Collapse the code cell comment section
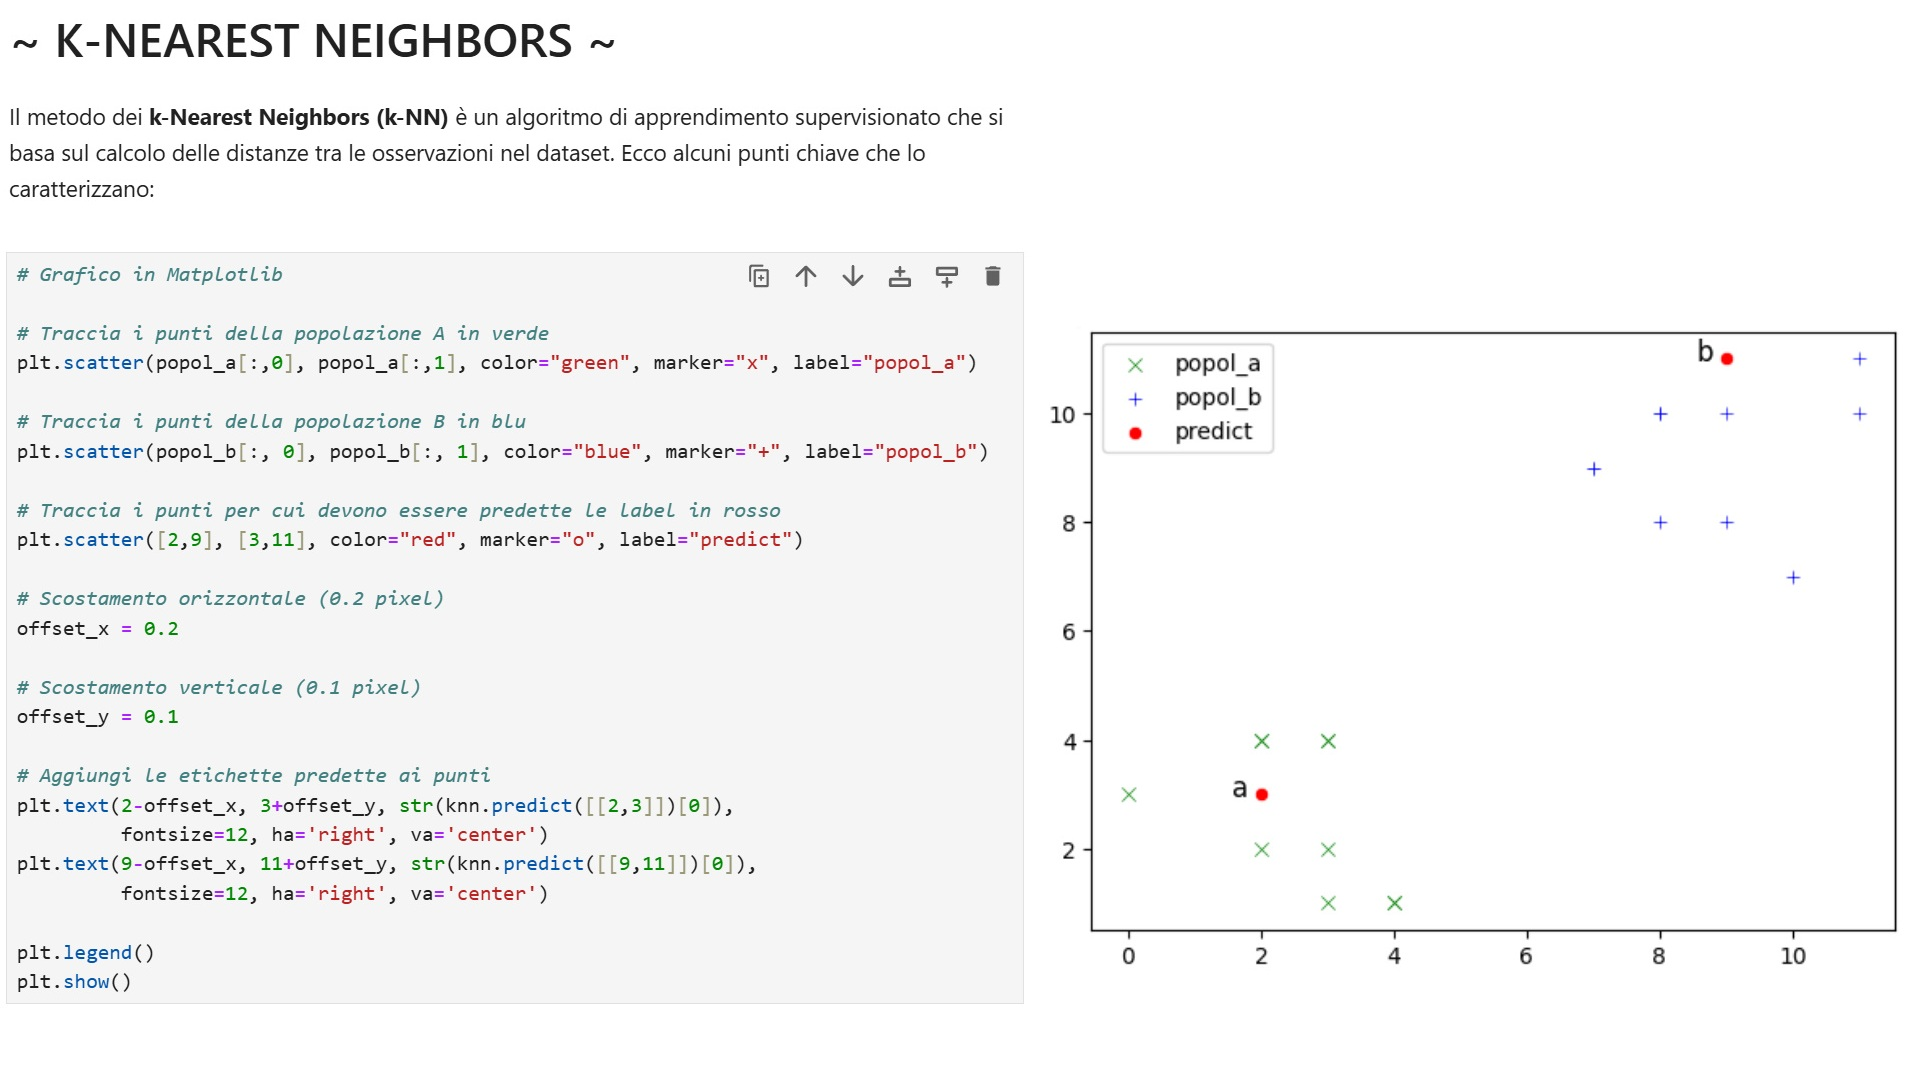 click(x=150, y=274)
